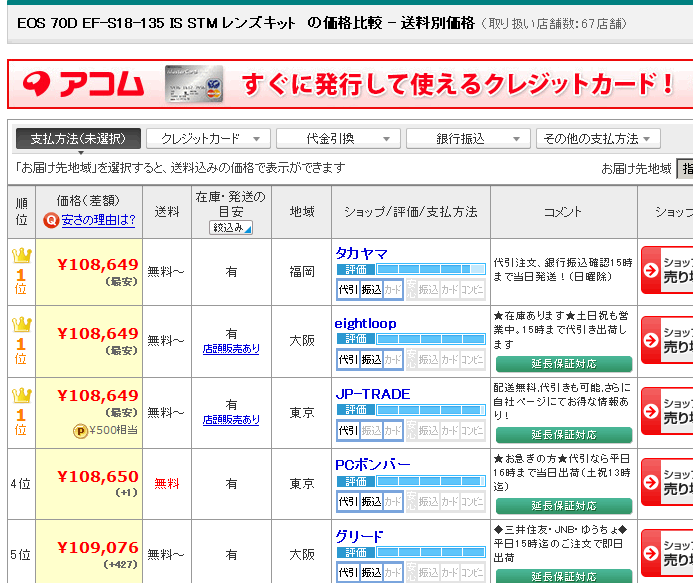The width and height of the screenshot is (693, 583).
Task: Click the 評価 rating bar for JP-TRADE
Action: (x=411, y=410)
